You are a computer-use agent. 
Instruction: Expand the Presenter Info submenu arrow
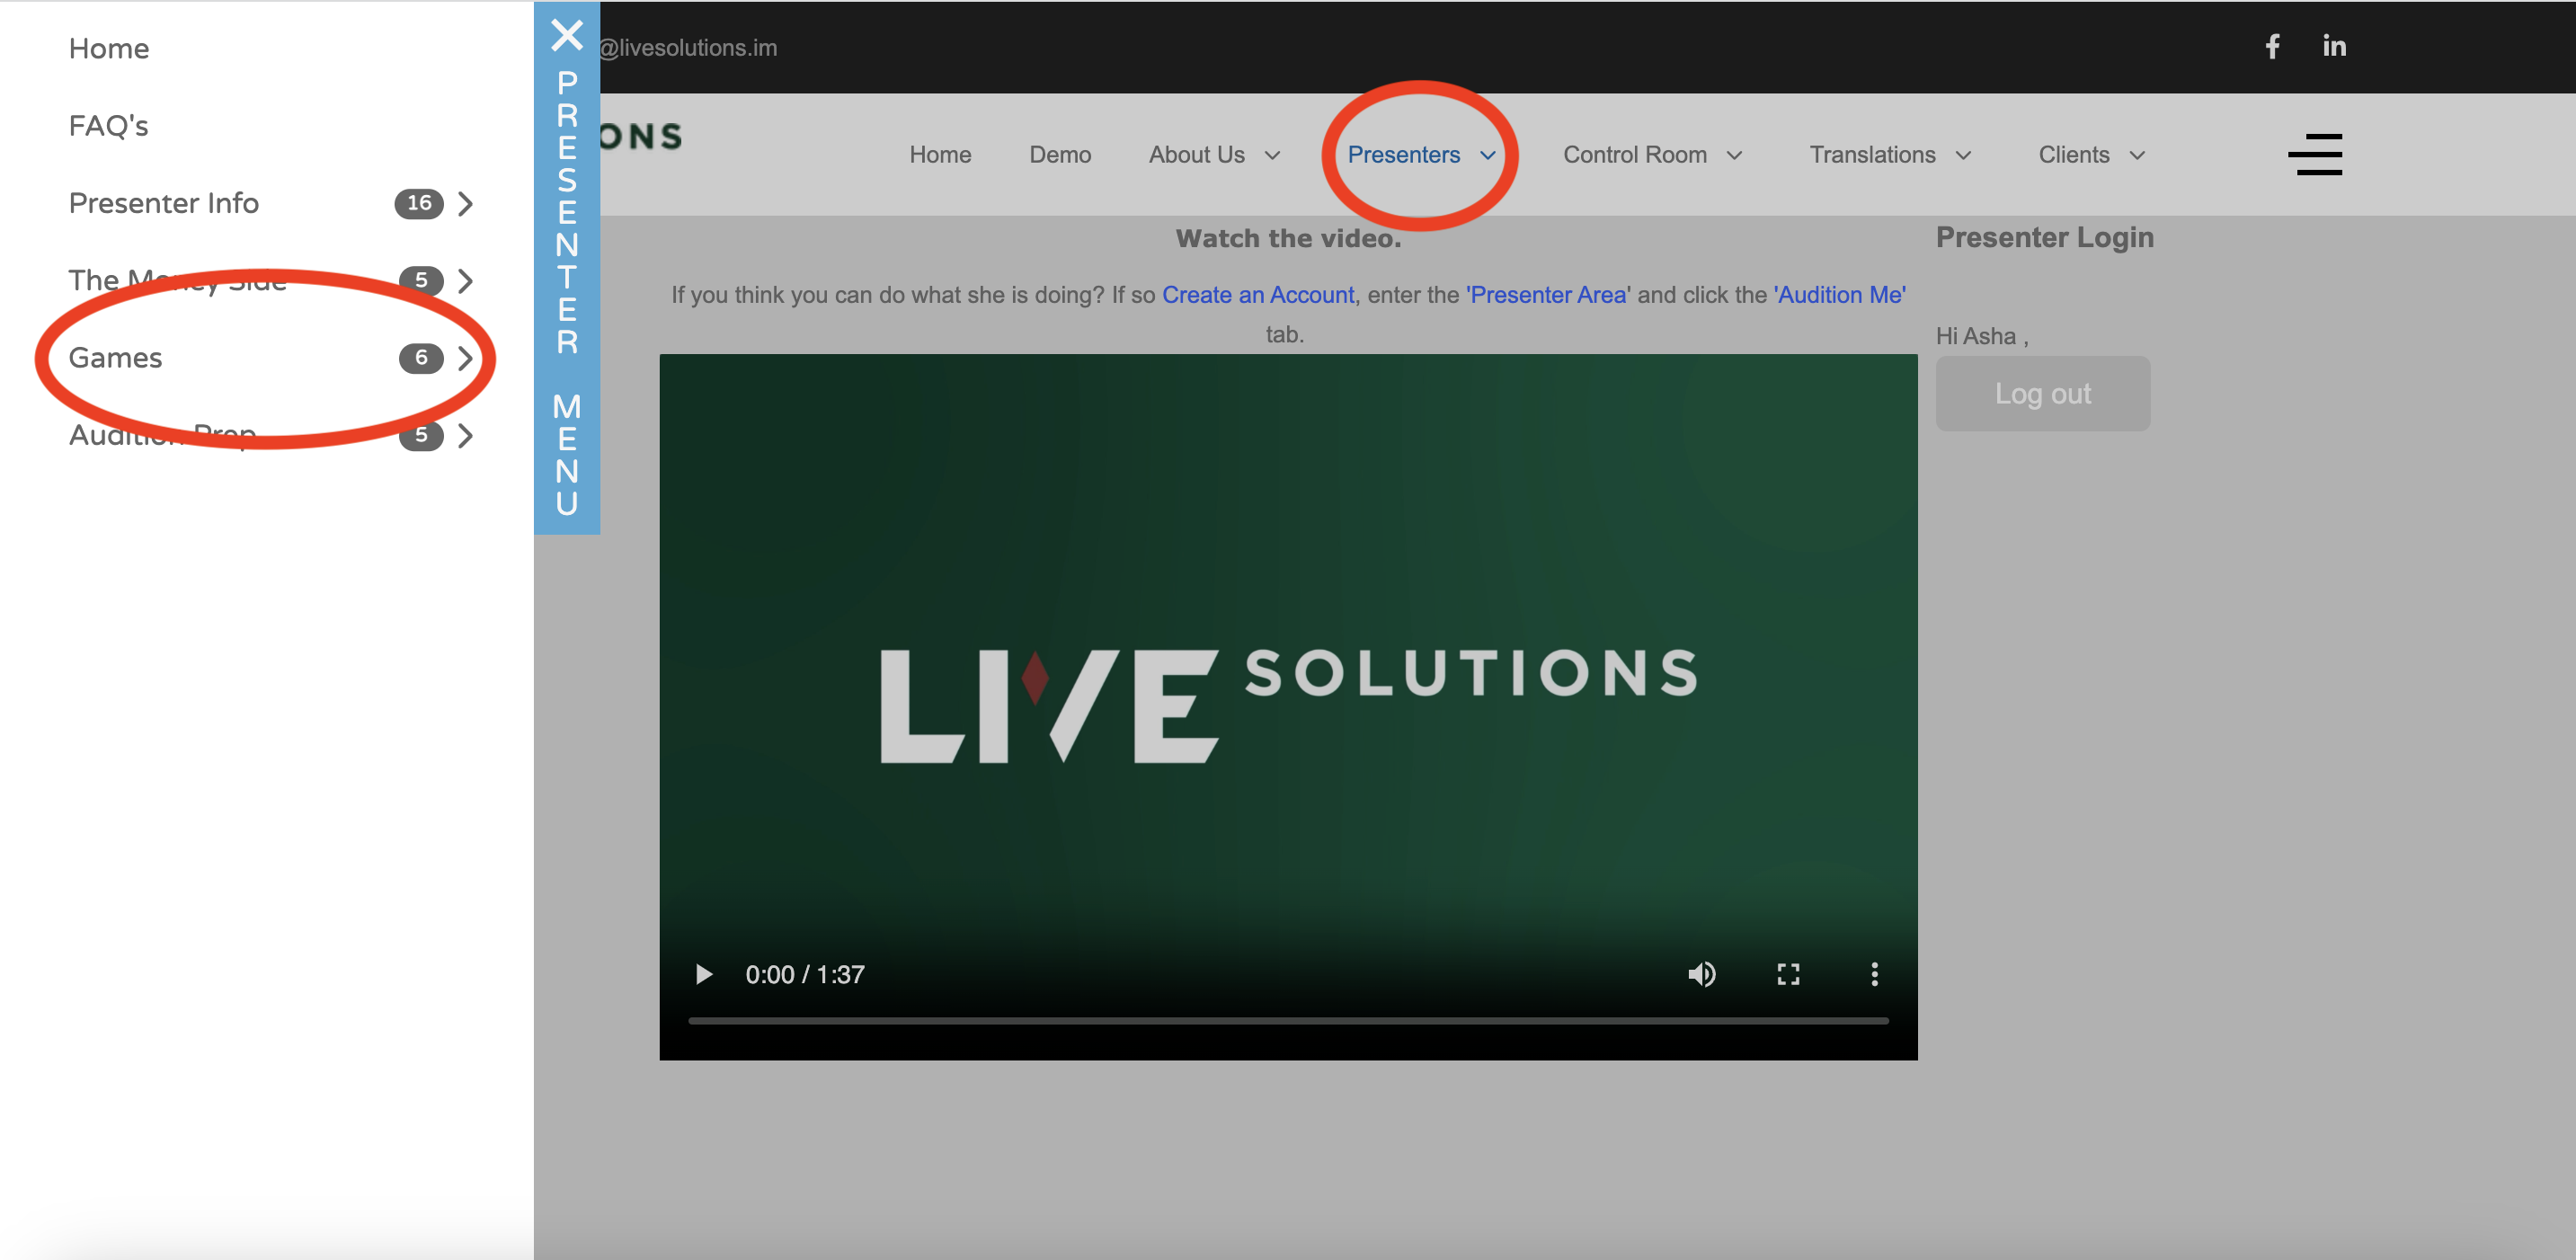[465, 204]
